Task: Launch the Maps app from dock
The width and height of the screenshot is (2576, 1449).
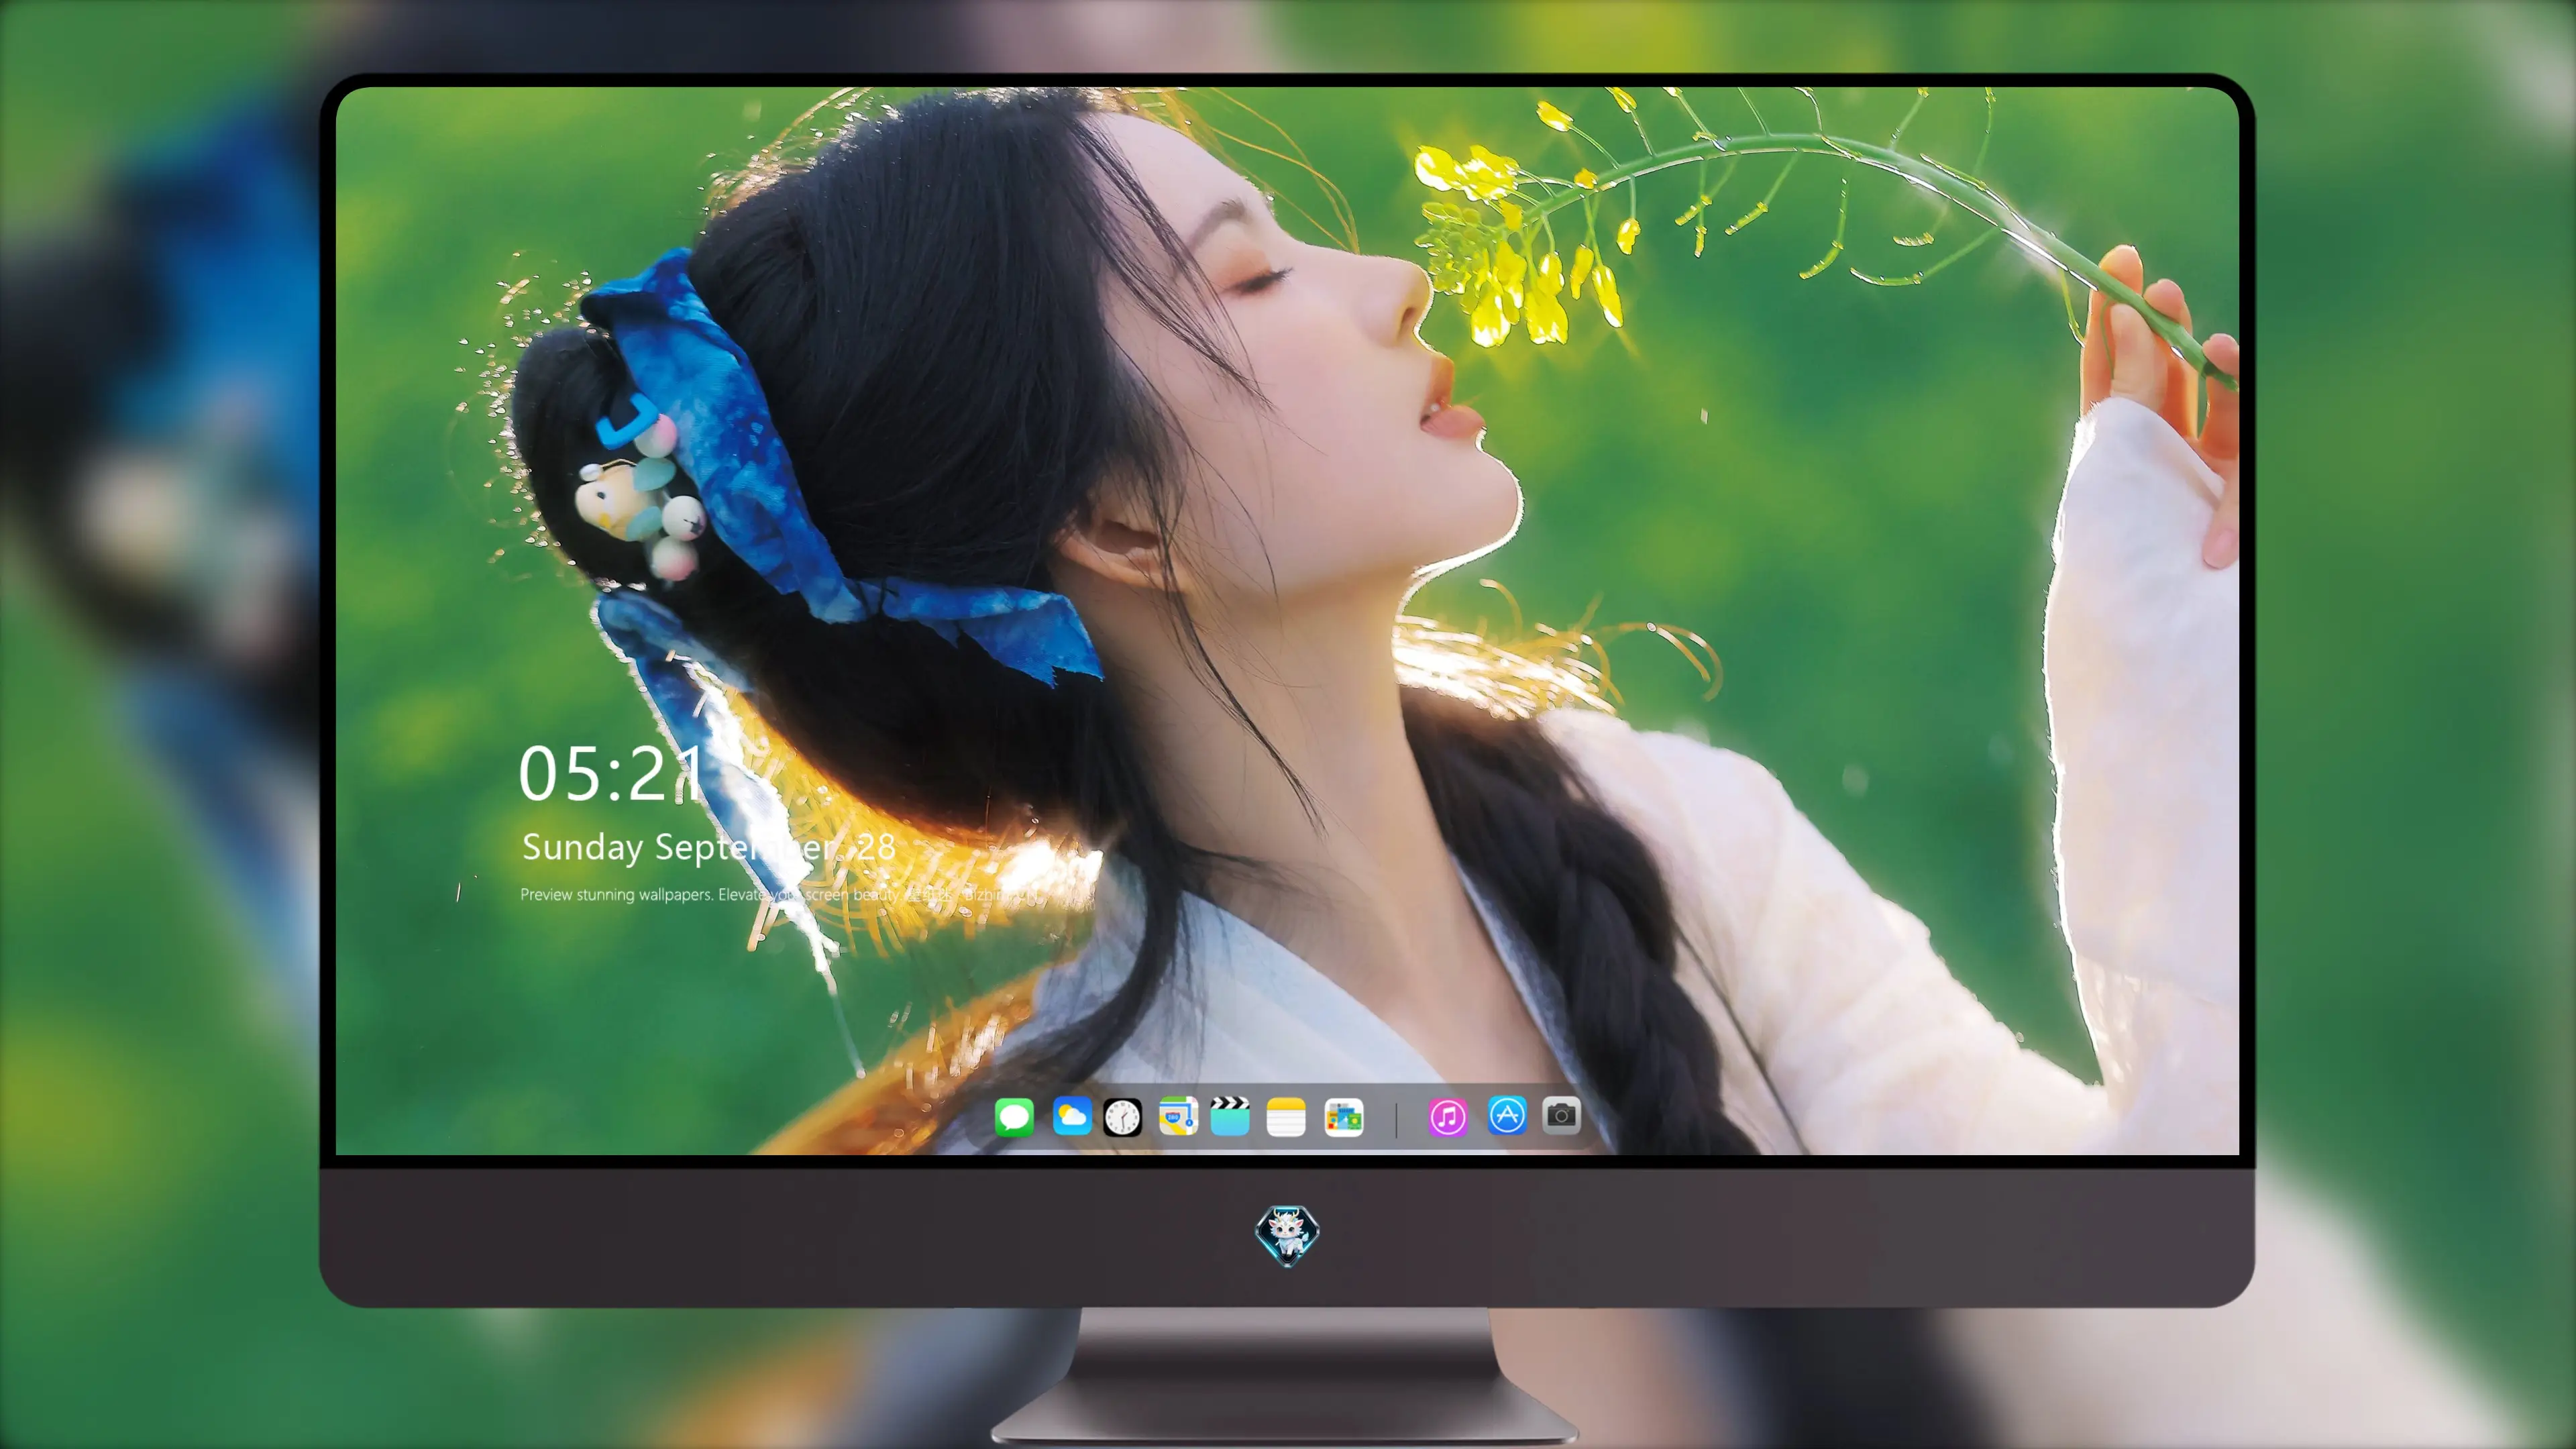Action: coord(1178,1116)
